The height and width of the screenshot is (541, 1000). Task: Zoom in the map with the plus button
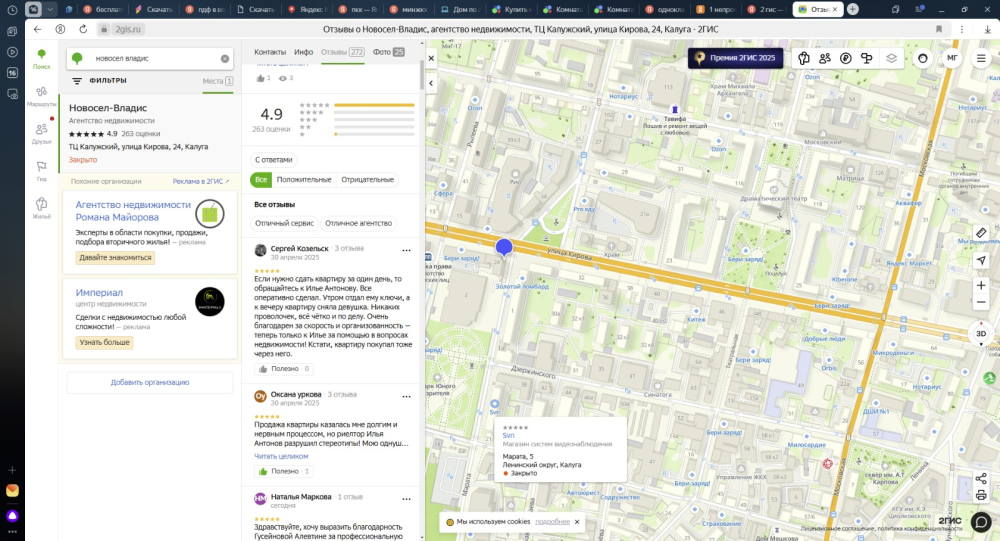tap(981, 285)
